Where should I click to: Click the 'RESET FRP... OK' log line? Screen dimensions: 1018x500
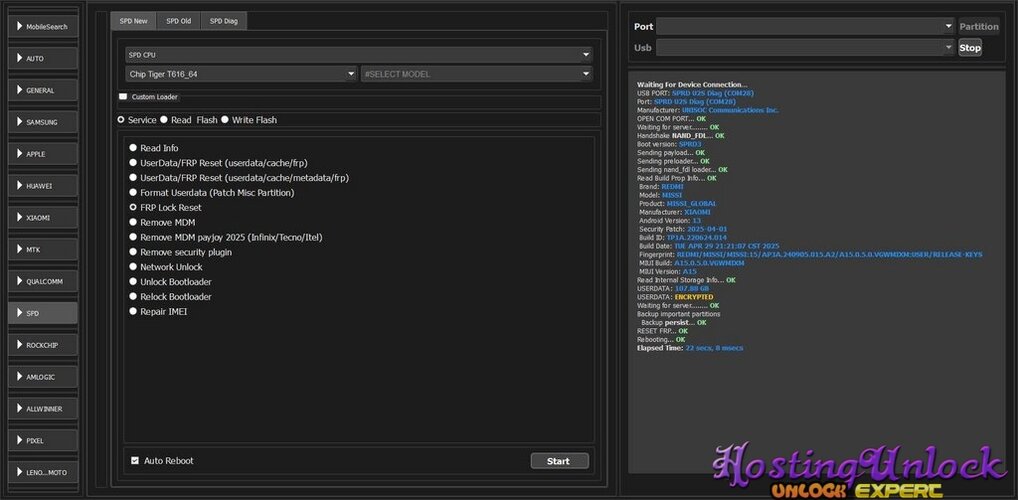click(662, 331)
